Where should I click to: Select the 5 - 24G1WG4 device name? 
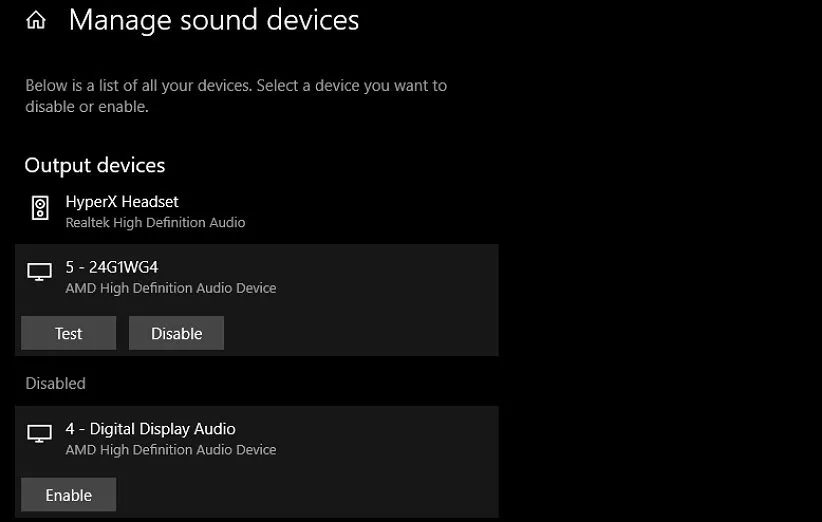pos(112,267)
